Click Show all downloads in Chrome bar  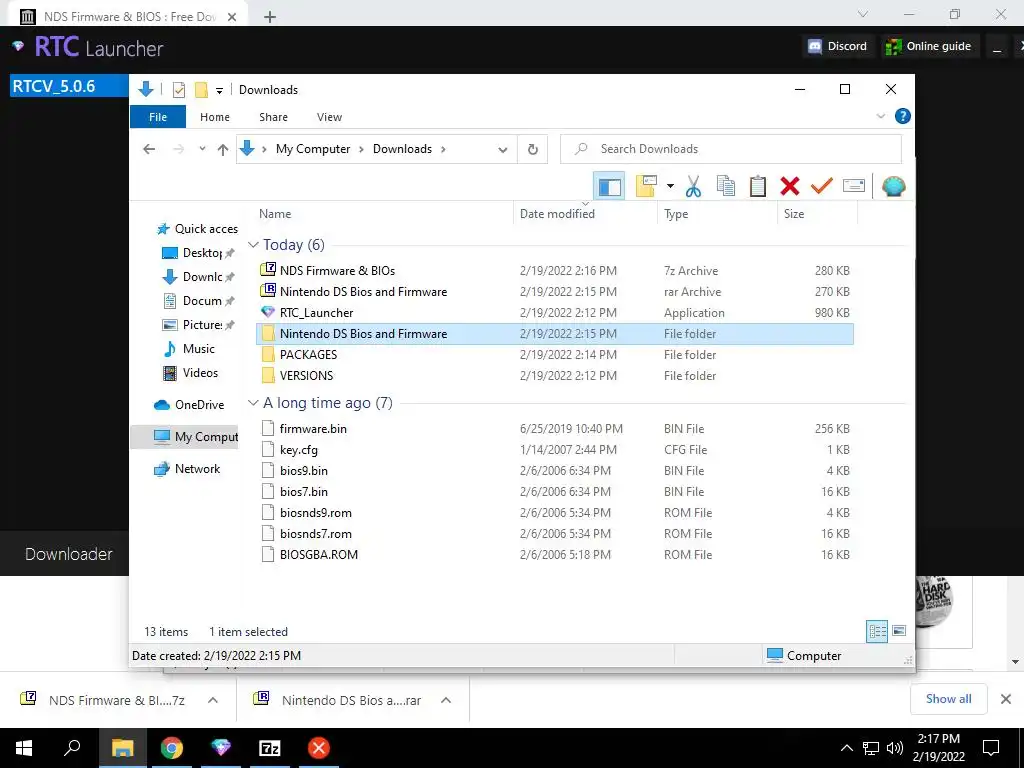pyautogui.click(x=948, y=699)
